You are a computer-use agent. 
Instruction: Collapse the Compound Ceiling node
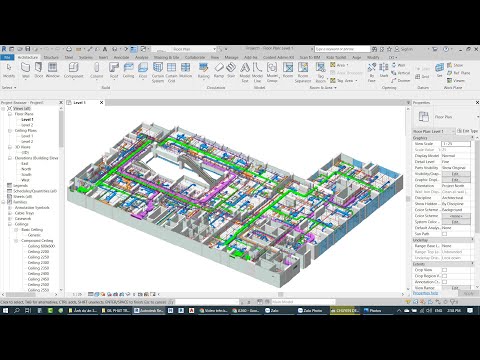16,241
